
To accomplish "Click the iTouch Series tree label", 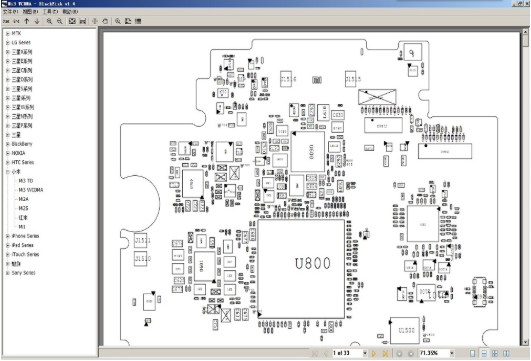I will click(x=25, y=254).
